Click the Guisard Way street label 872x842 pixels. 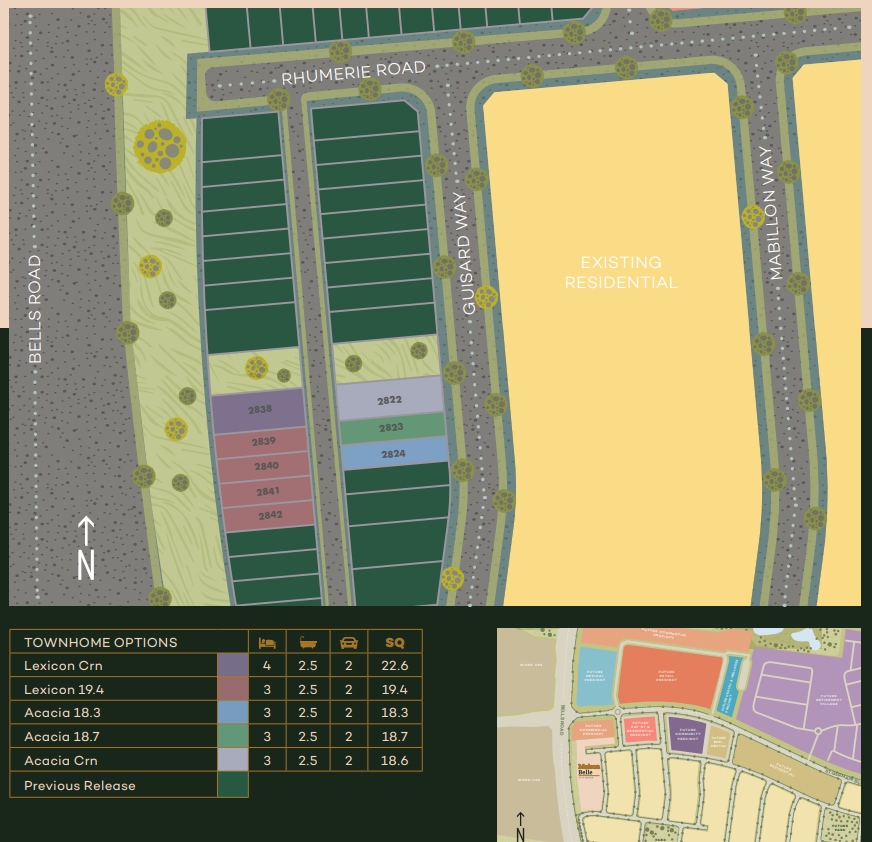coord(466,254)
